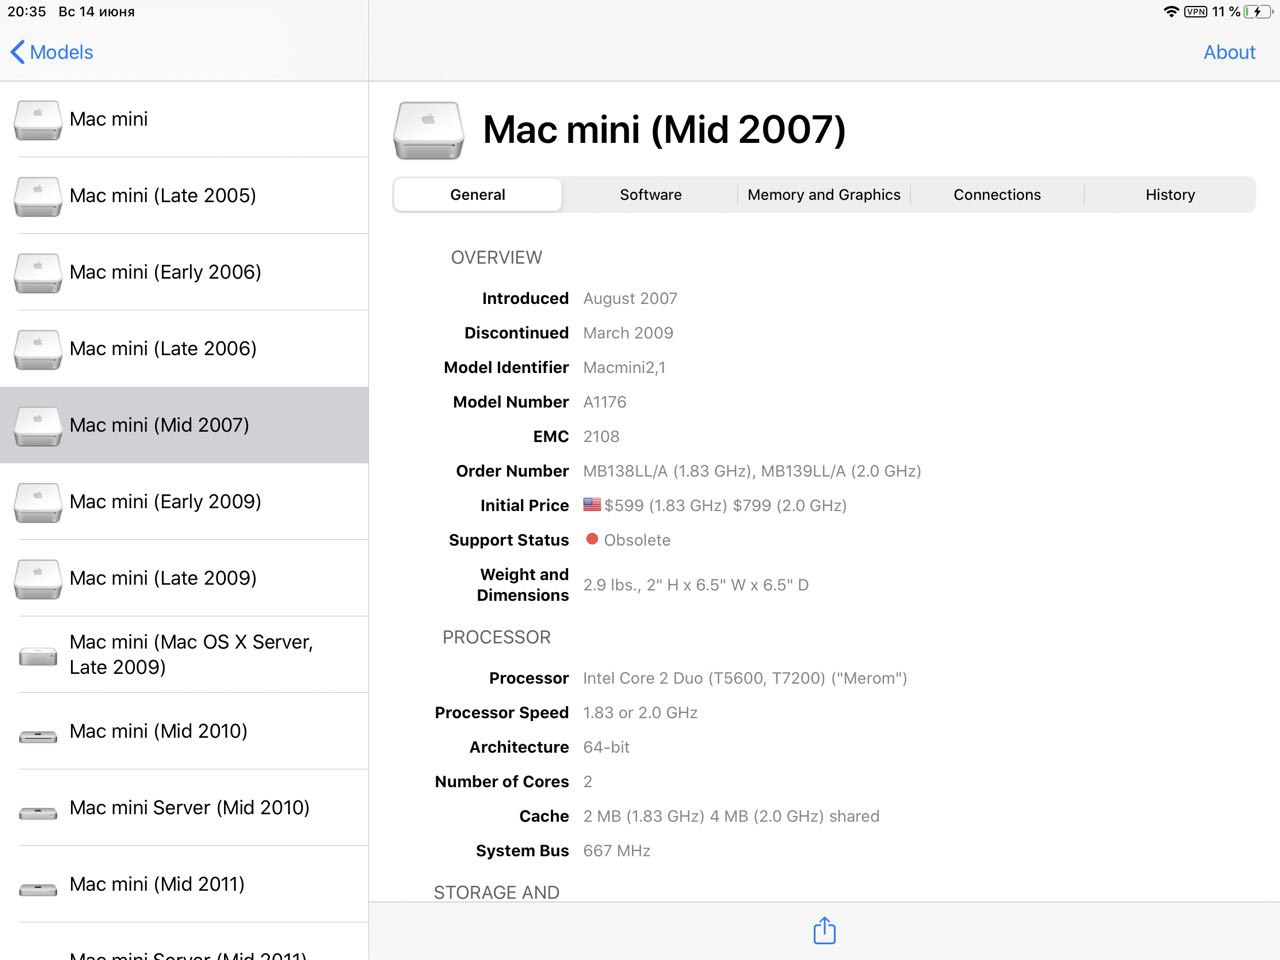
Task: Click Mac mini (Late 2006) icon
Action: click(x=38, y=349)
